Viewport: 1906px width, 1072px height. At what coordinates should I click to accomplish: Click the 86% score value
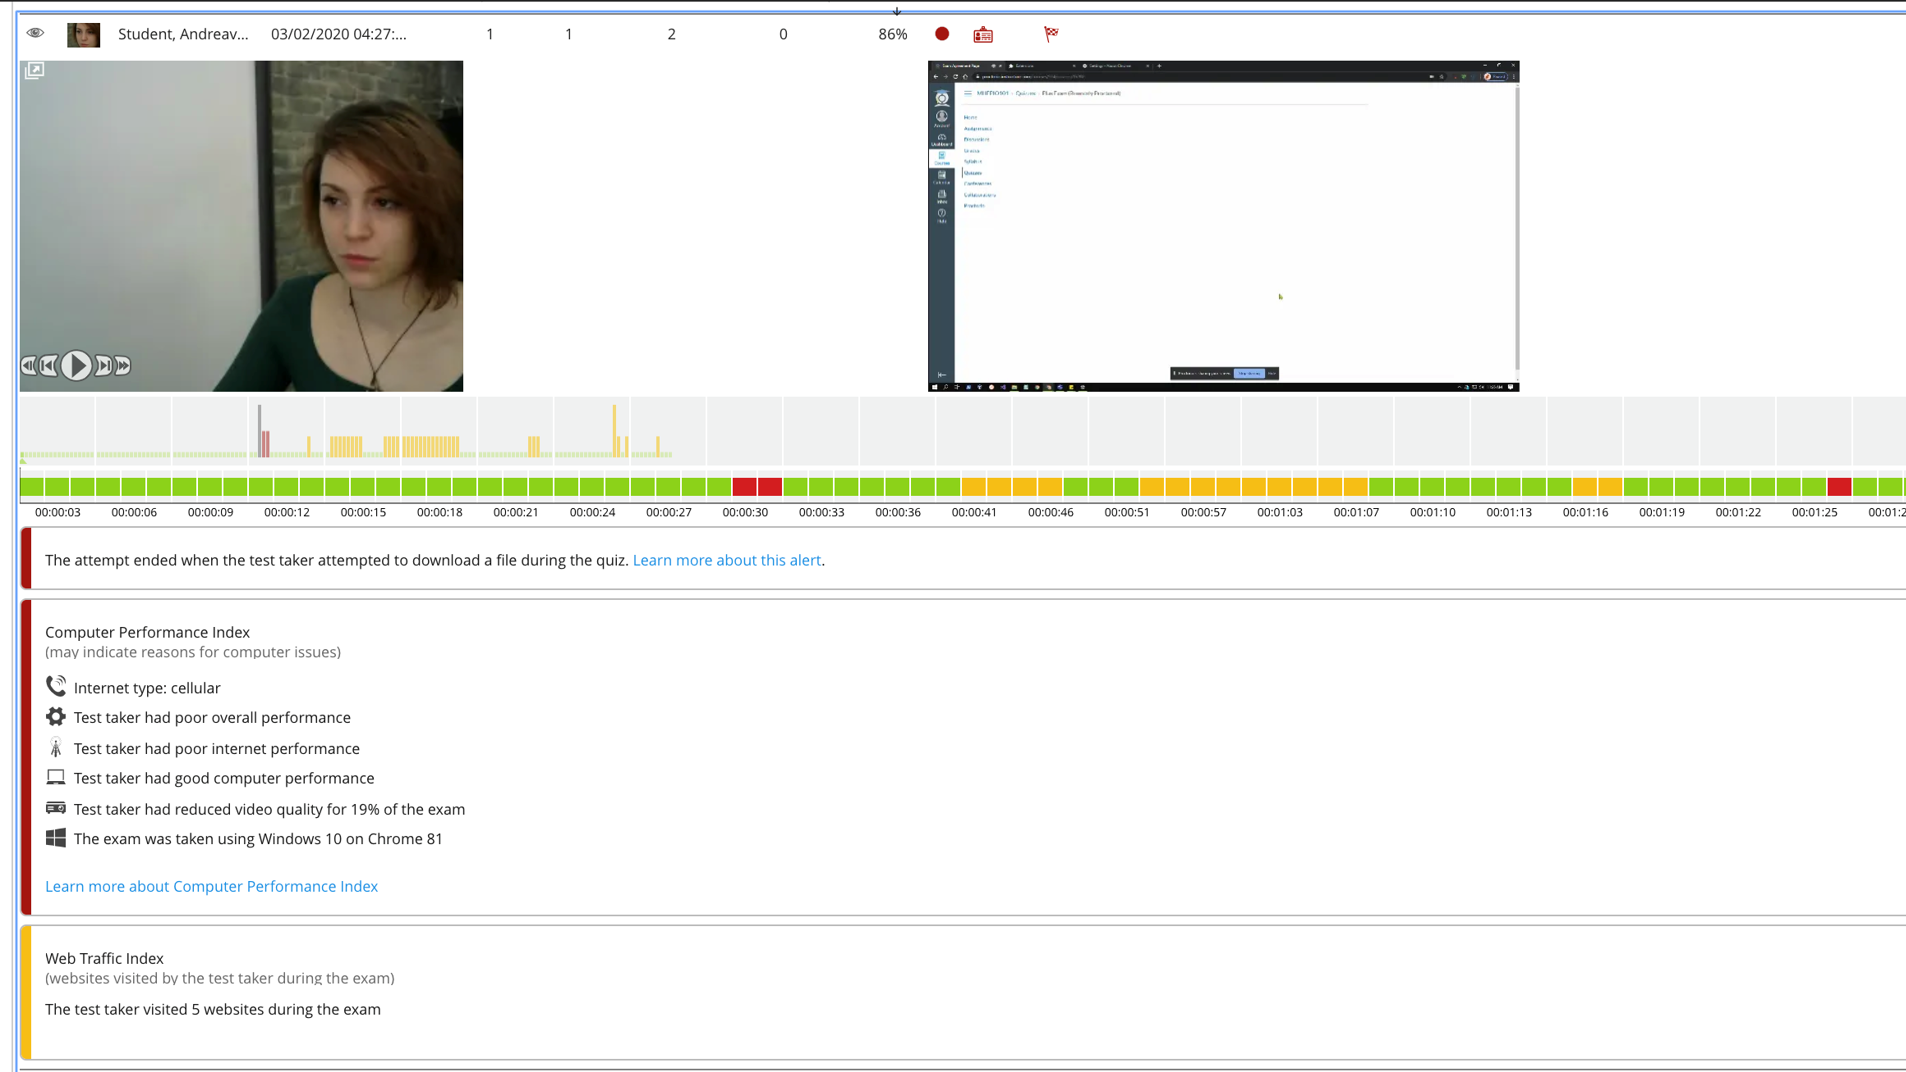coord(892,34)
